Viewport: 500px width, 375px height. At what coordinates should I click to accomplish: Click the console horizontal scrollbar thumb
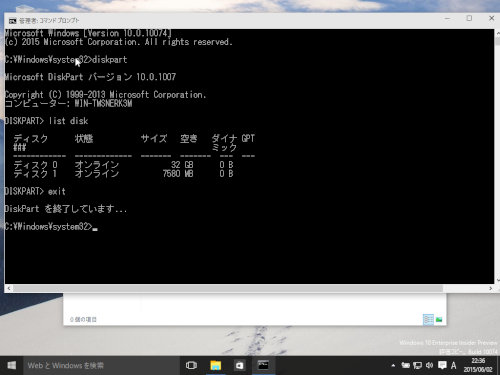coord(228,288)
